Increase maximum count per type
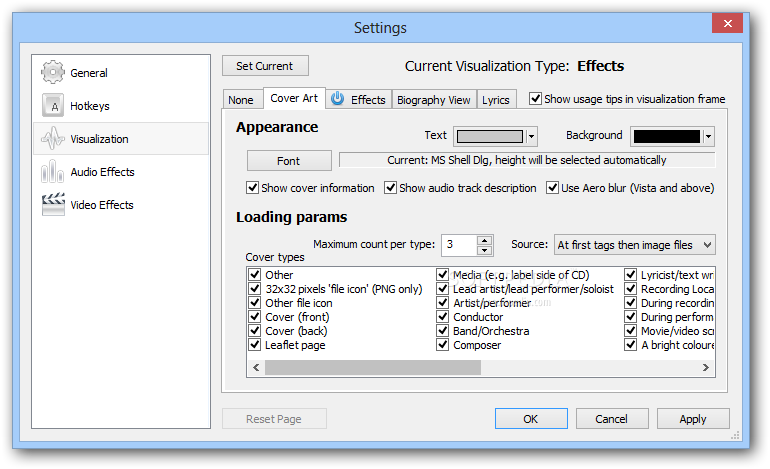Image resolution: width=770 pixels, height=469 pixels. click(485, 240)
